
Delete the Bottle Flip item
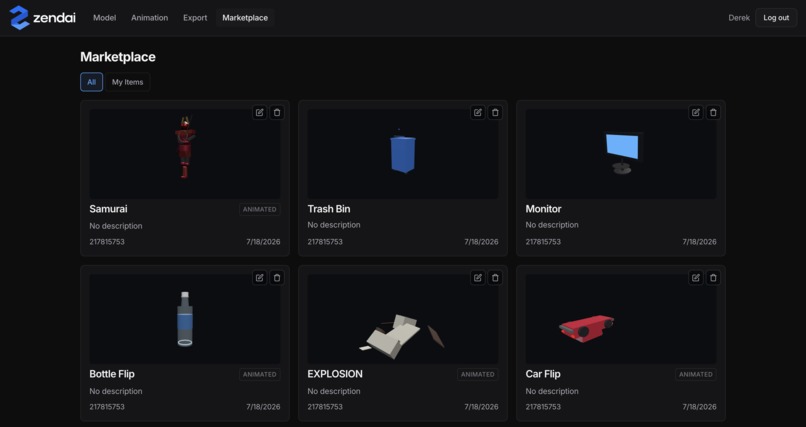tap(277, 278)
